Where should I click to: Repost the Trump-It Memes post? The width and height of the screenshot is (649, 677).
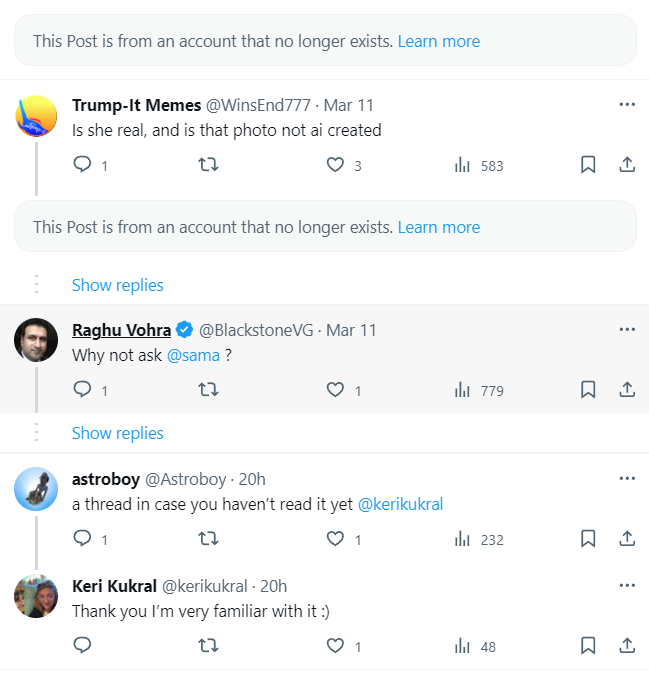pyautogui.click(x=209, y=165)
